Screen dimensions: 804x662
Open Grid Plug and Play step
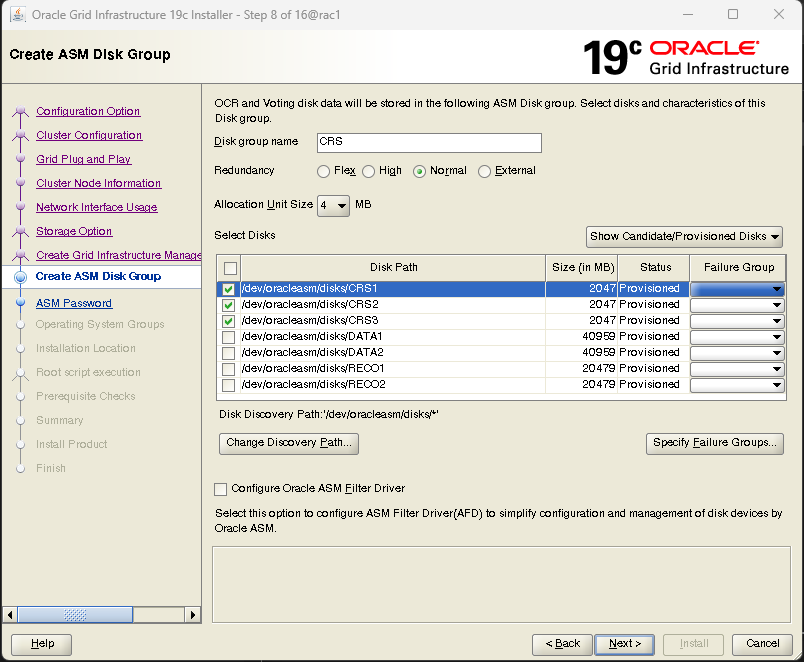coord(84,159)
